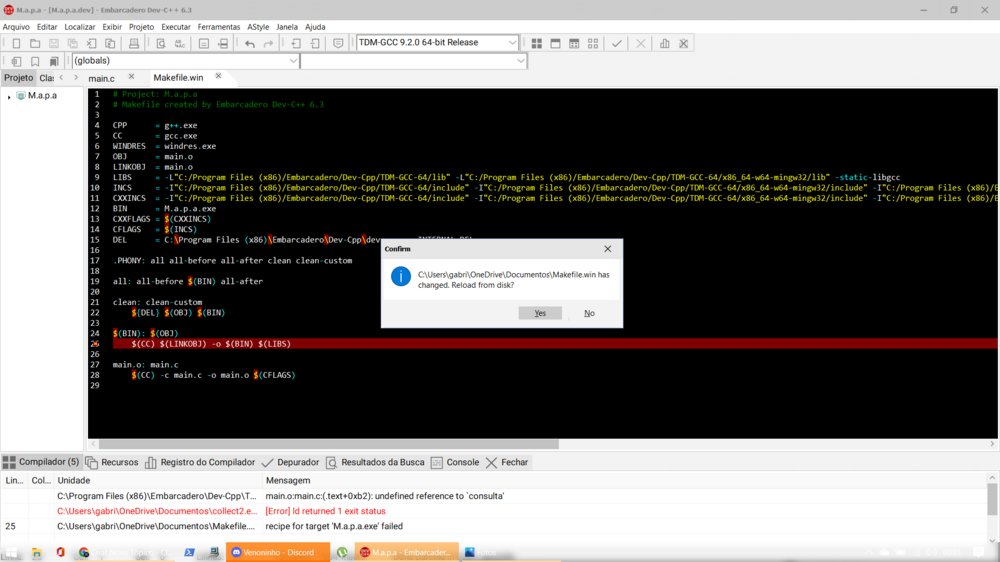Open the TDM-GCC compiler set dropdown
Screen dimensions: 1000x562
pos(512,43)
